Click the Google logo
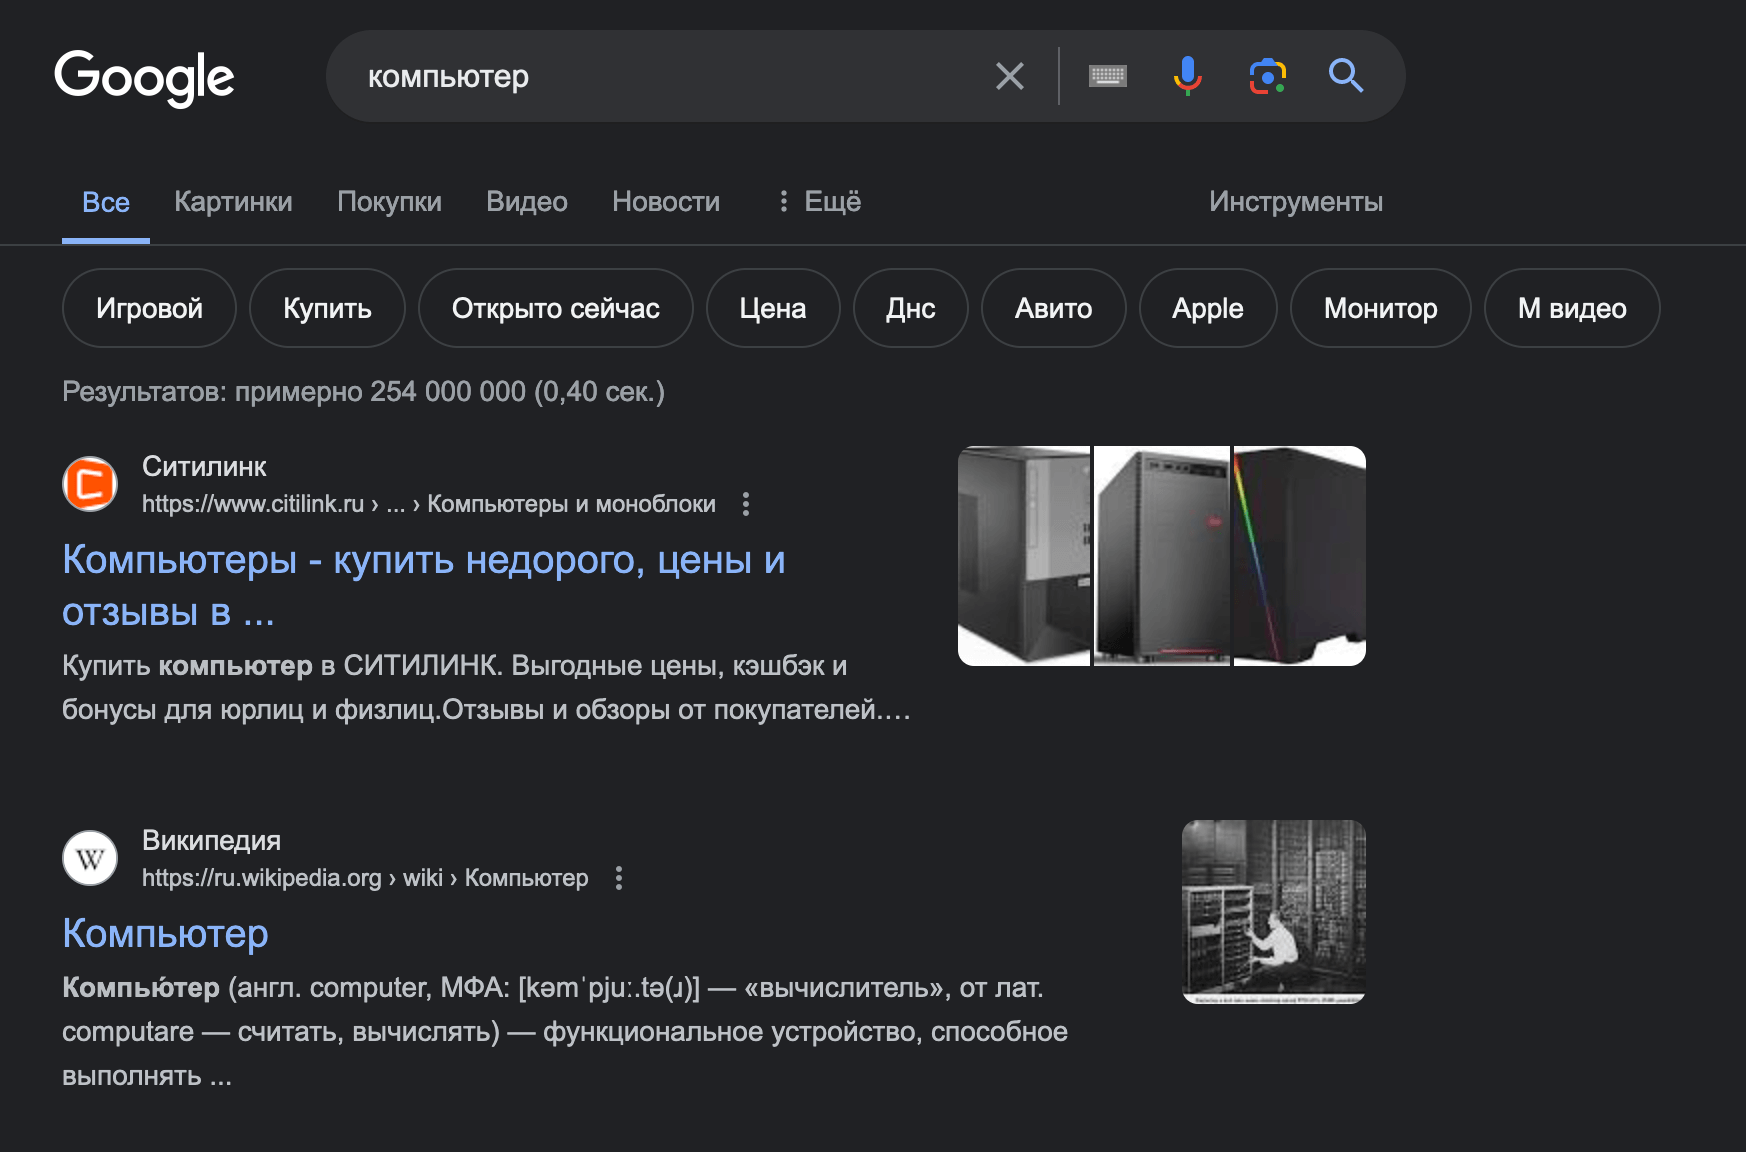Screen dimensions: 1746x1152 click(144, 77)
